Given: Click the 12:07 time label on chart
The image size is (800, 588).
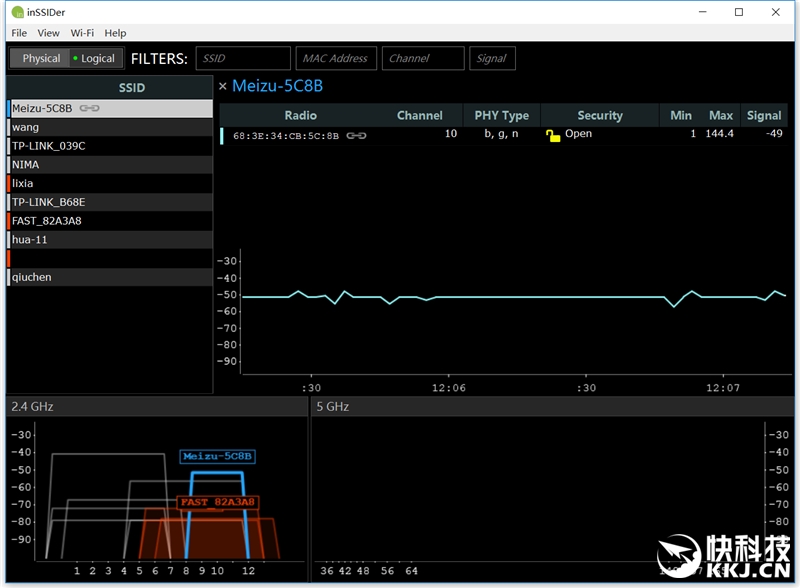Looking at the screenshot, I should [723, 388].
